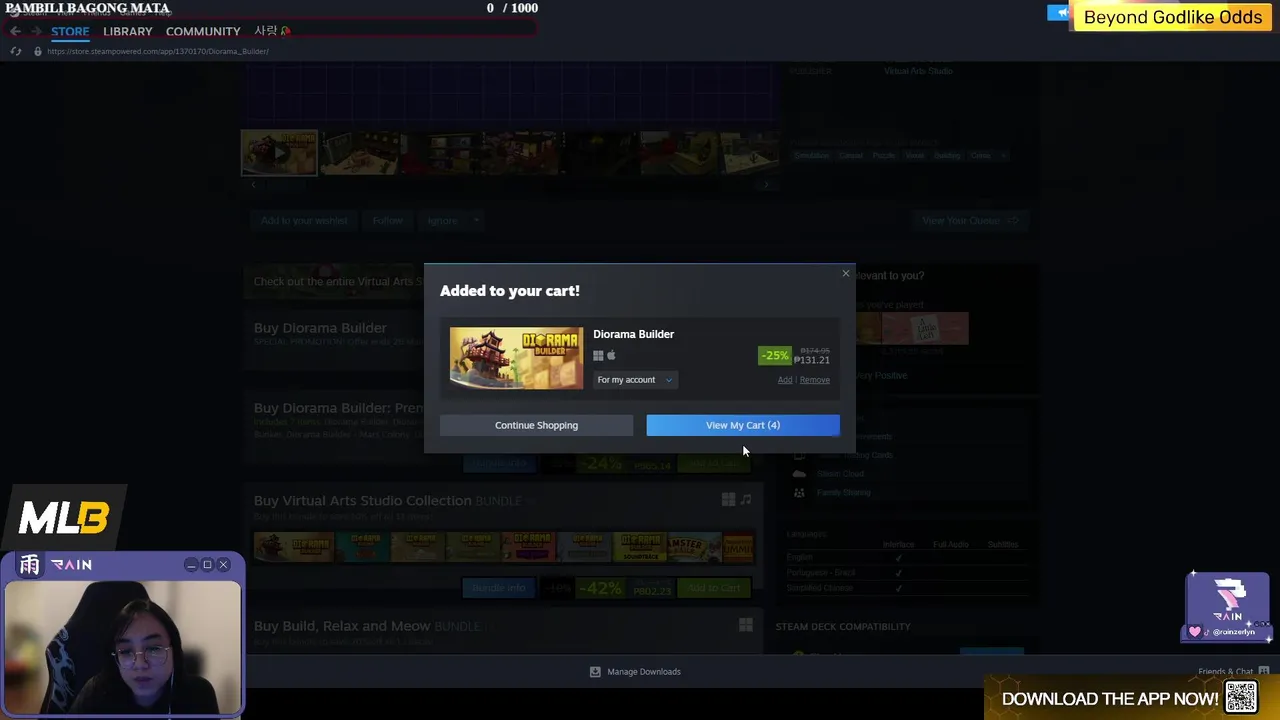Click the Add link beside Remove
The height and width of the screenshot is (720, 1280).
pos(785,380)
